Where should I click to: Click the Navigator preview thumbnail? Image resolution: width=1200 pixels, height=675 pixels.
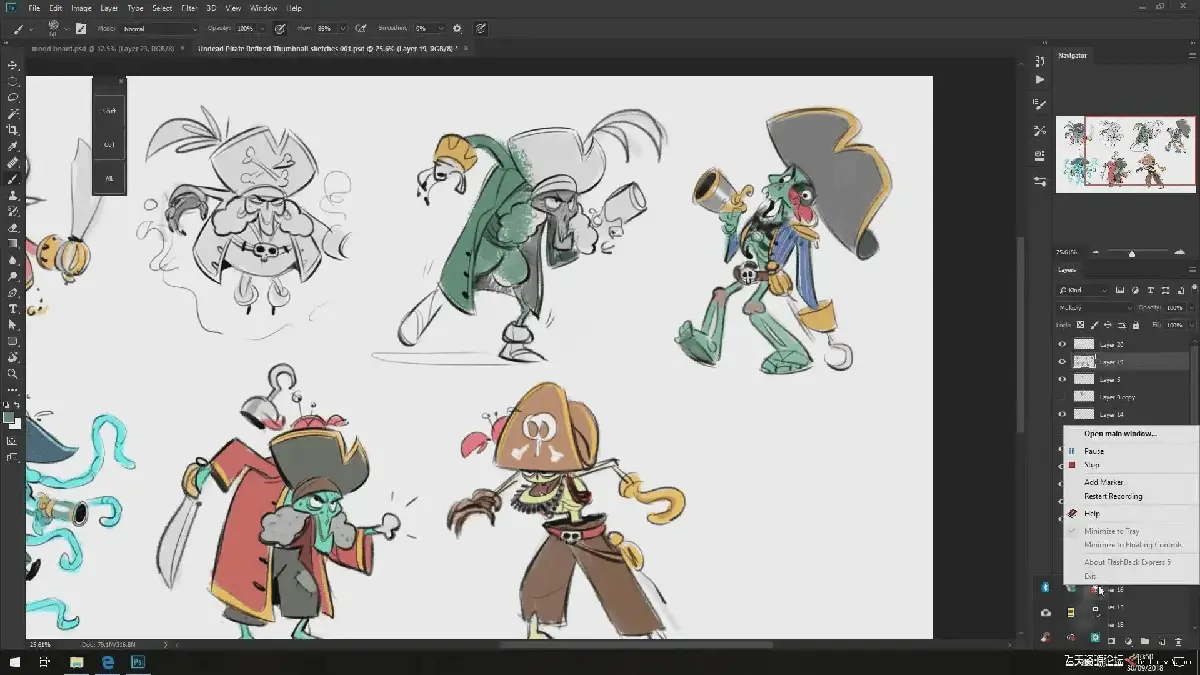(x=1126, y=154)
